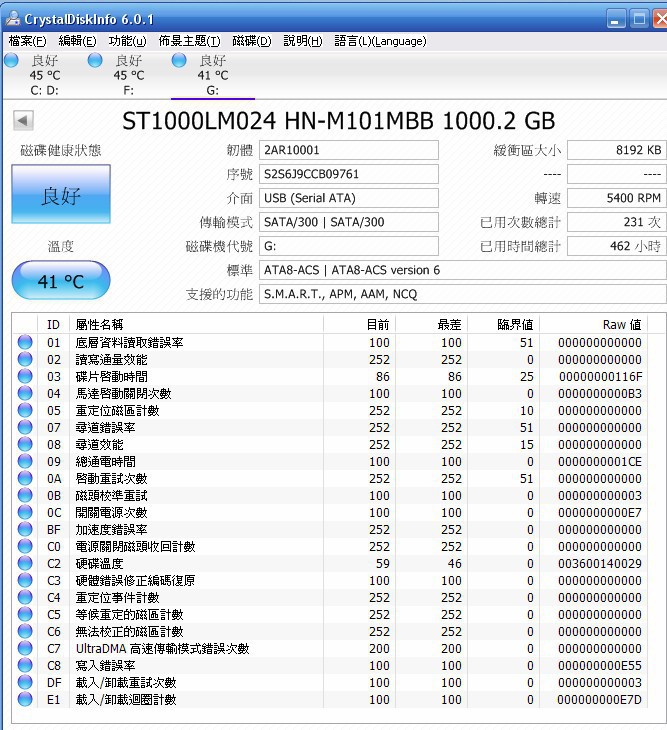Click the status icon for attribute 05
The height and width of the screenshot is (730, 667).
[25, 410]
